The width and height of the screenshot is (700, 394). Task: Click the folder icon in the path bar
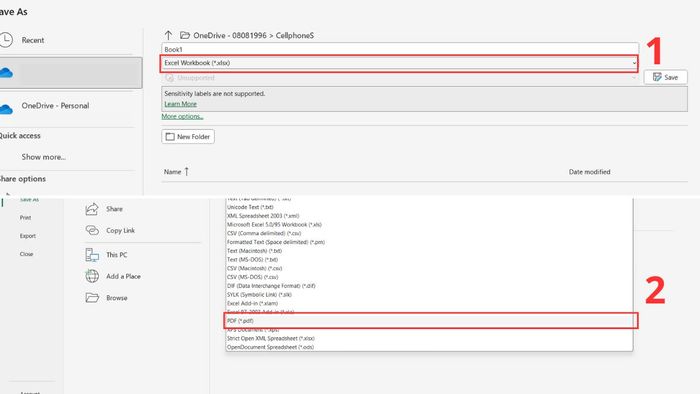pyautogui.click(x=185, y=35)
